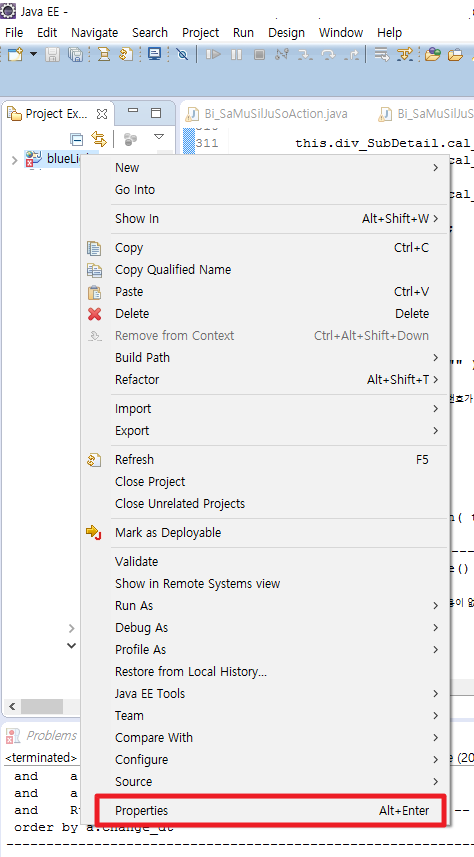Expand the Import submenu
Screen dimensions: 474x857
point(265,408)
